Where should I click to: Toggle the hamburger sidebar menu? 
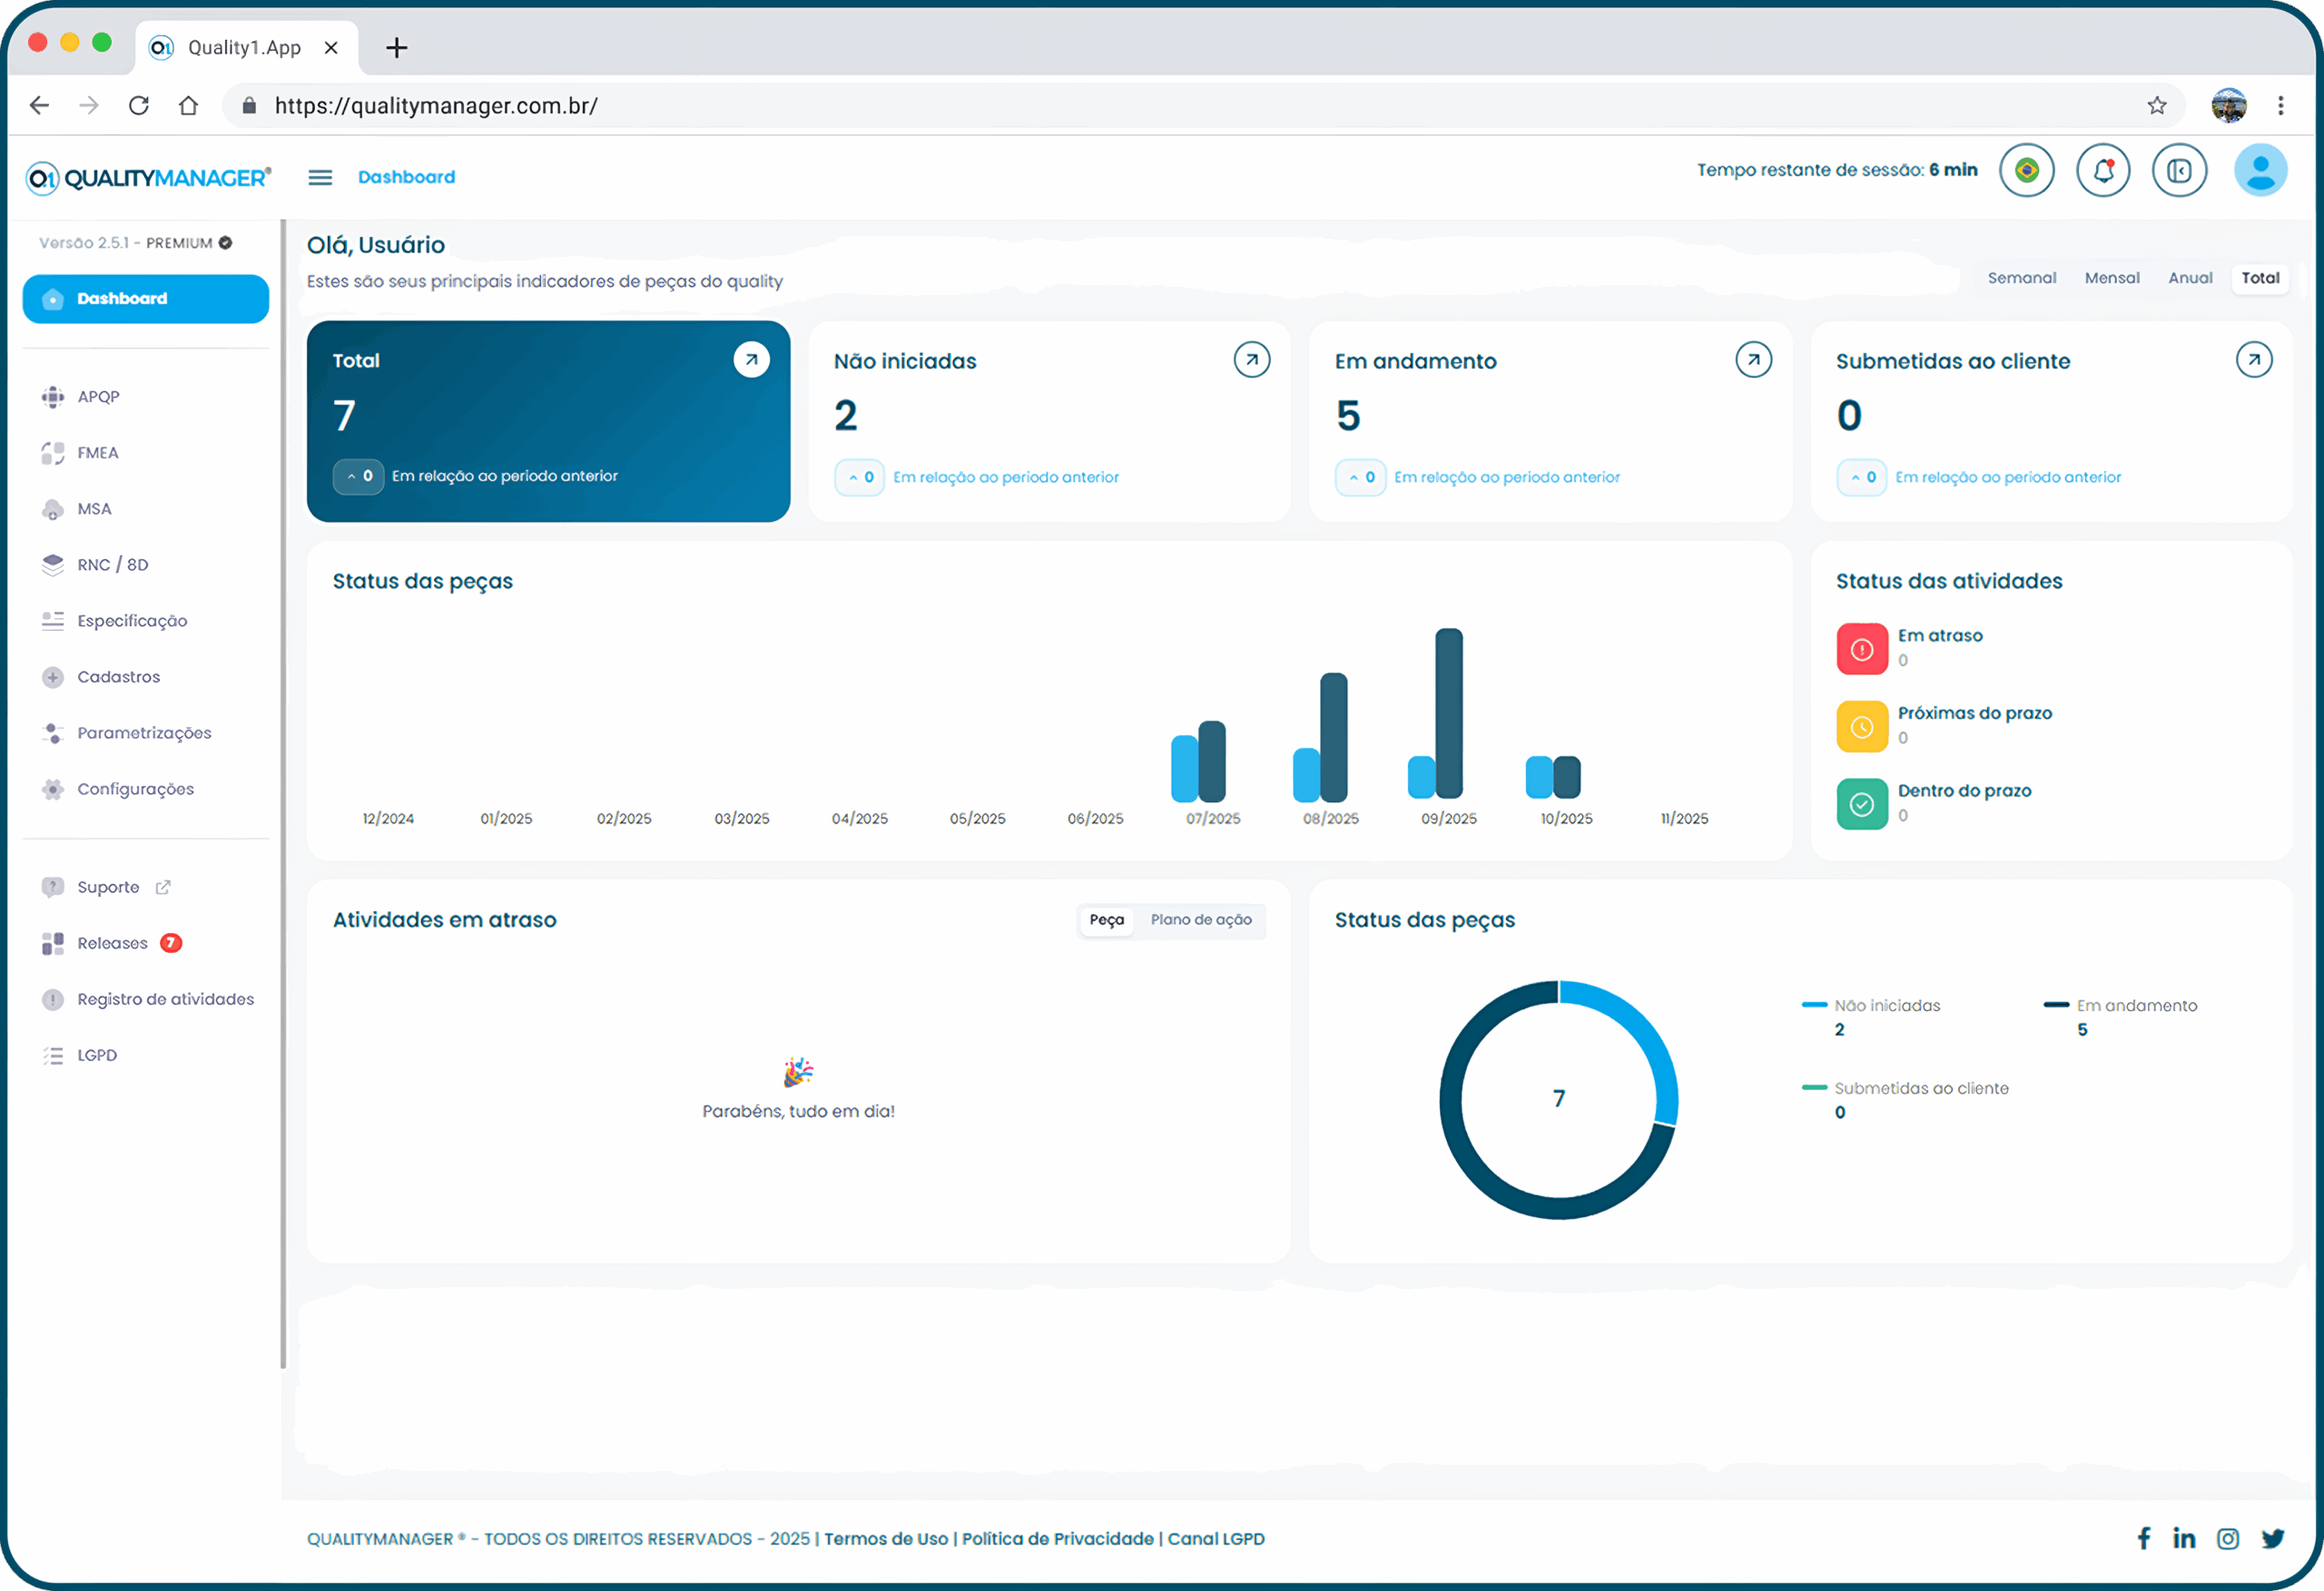click(x=320, y=178)
